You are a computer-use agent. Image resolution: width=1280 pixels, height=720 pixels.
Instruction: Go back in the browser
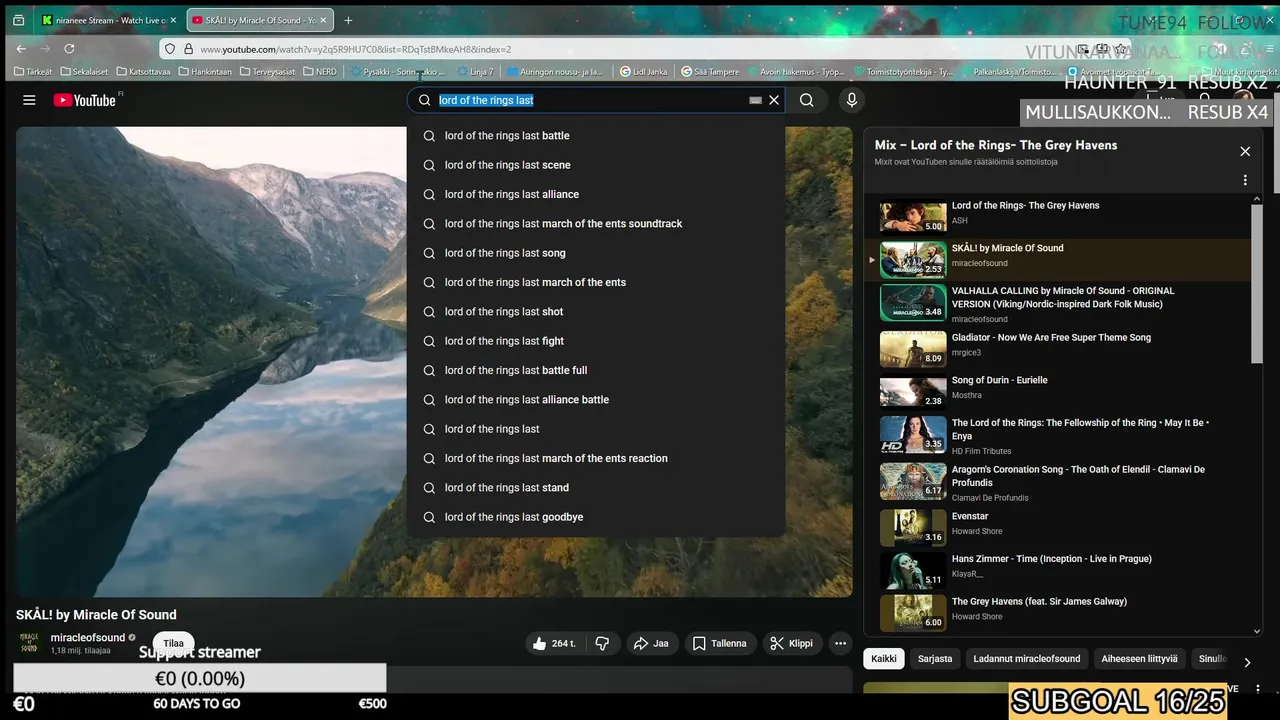21,48
